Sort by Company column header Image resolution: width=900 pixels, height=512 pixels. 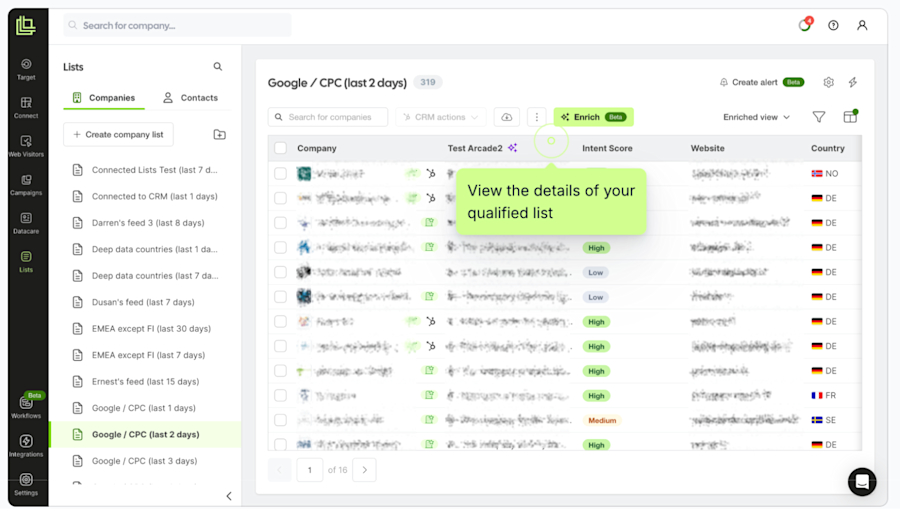pyautogui.click(x=317, y=148)
